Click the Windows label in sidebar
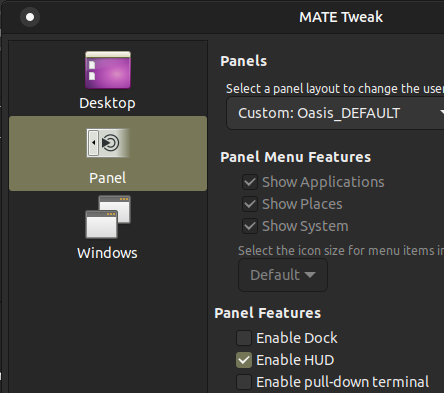Image resolution: width=444 pixels, height=393 pixels. 107,253
